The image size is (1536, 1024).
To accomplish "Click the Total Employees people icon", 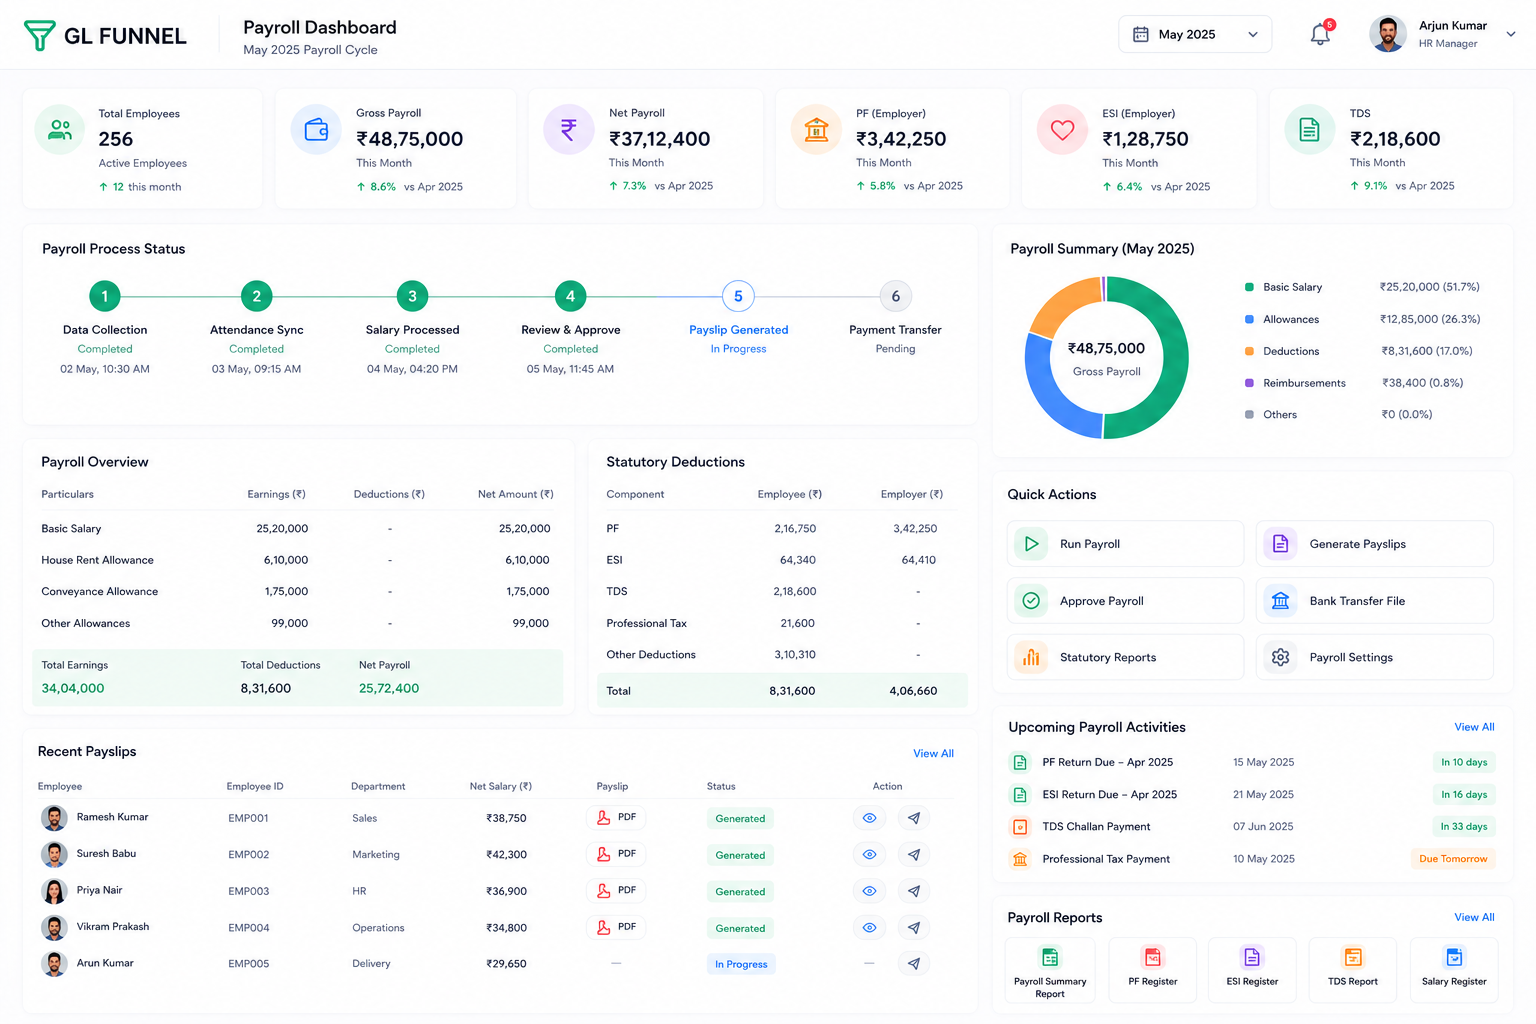I will coord(60,130).
